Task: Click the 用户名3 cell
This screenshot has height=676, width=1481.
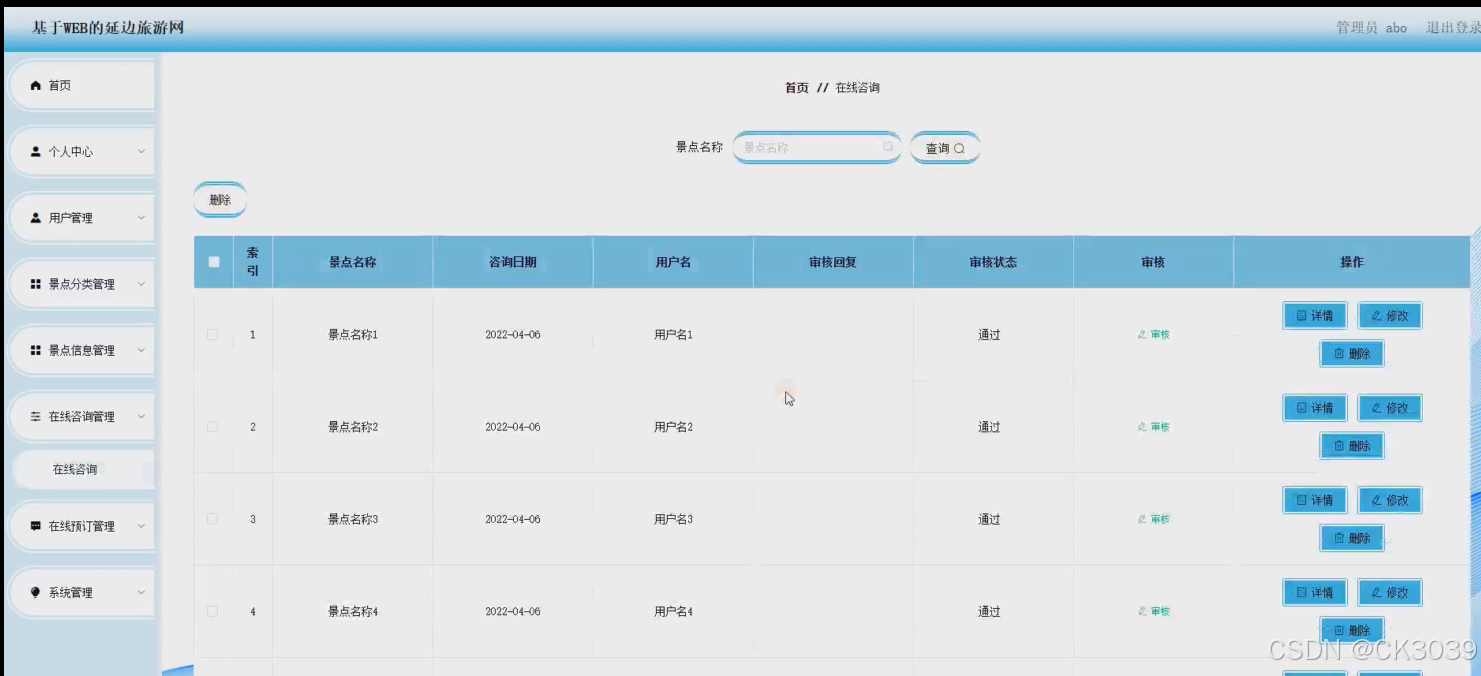Action: pyautogui.click(x=673, y=519)
